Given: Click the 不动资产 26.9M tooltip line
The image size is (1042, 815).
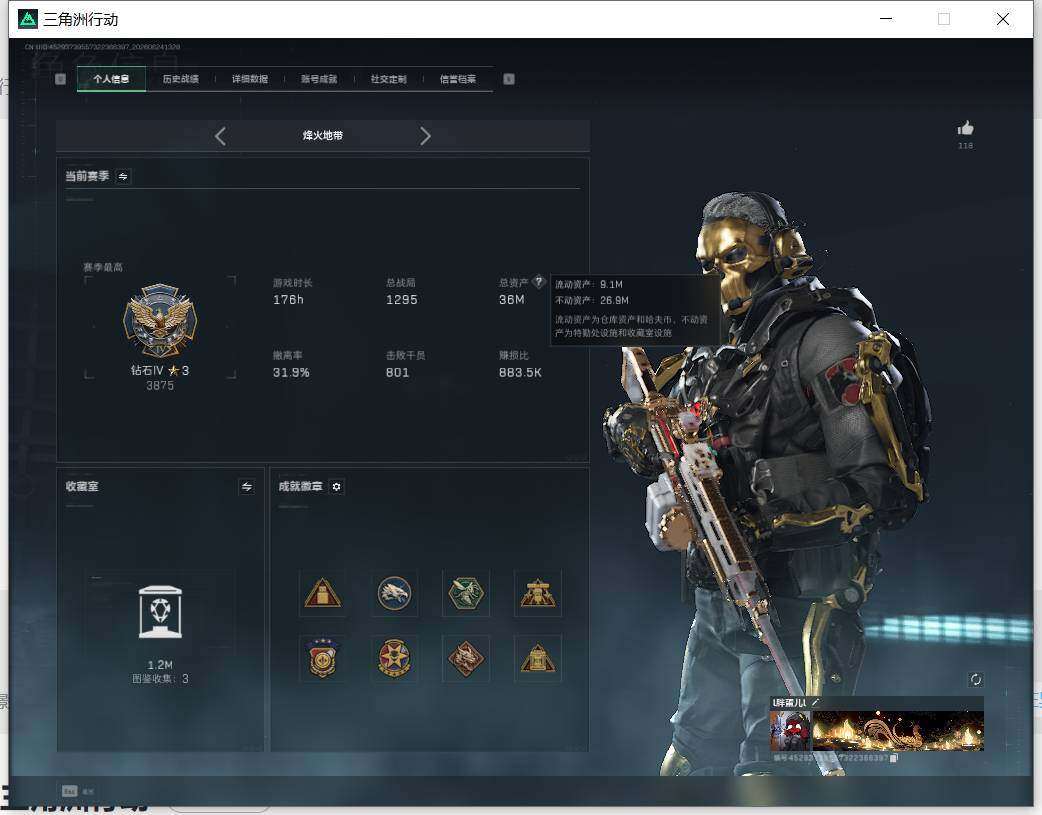Looking at the screenshot, I should click(x=591, y=300).
